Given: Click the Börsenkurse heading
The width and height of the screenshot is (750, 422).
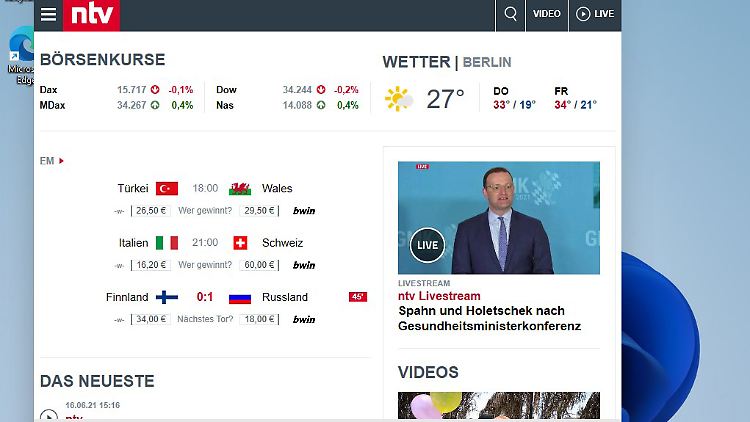Looking at the screenshot, I should [x=102, y=60].
